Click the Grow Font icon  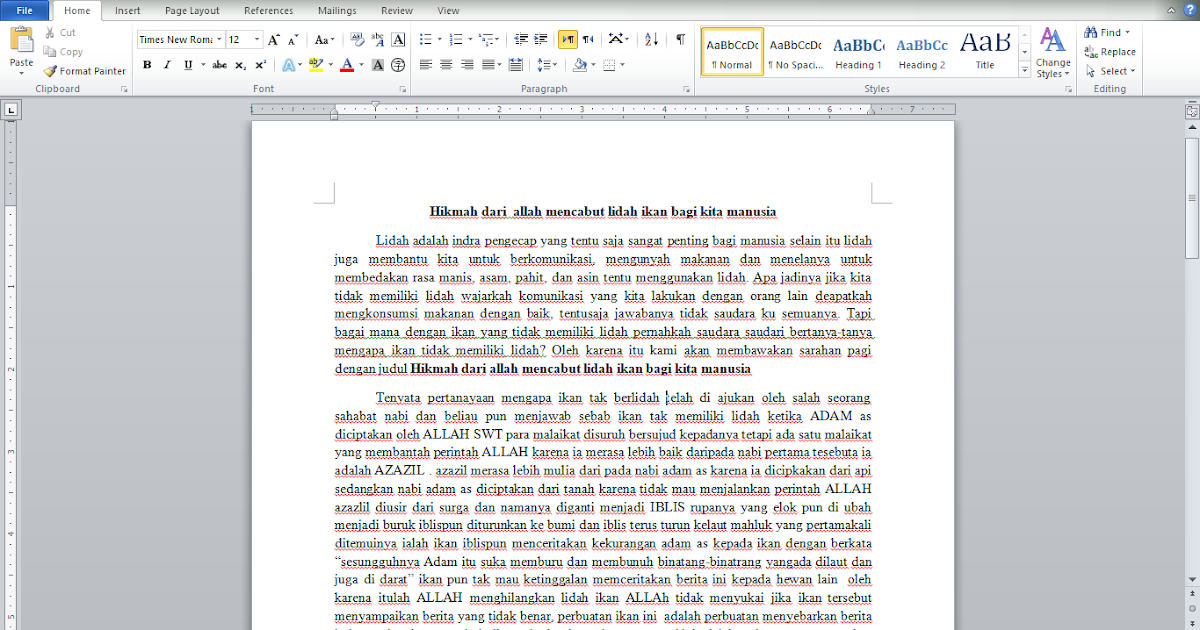coord(274,40)
